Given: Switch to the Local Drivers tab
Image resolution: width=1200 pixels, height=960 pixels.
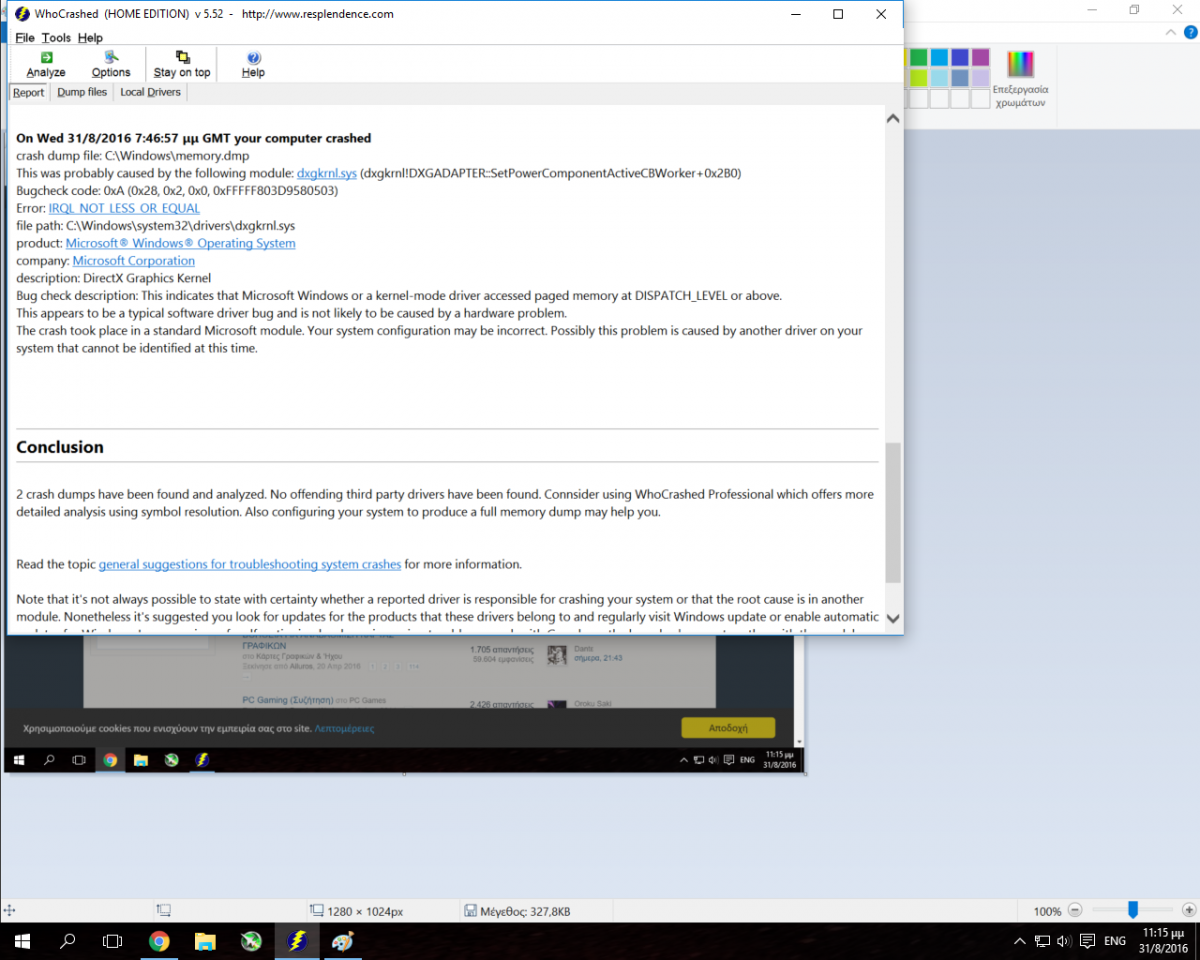Looking at the screenshot, I should 150,92.
